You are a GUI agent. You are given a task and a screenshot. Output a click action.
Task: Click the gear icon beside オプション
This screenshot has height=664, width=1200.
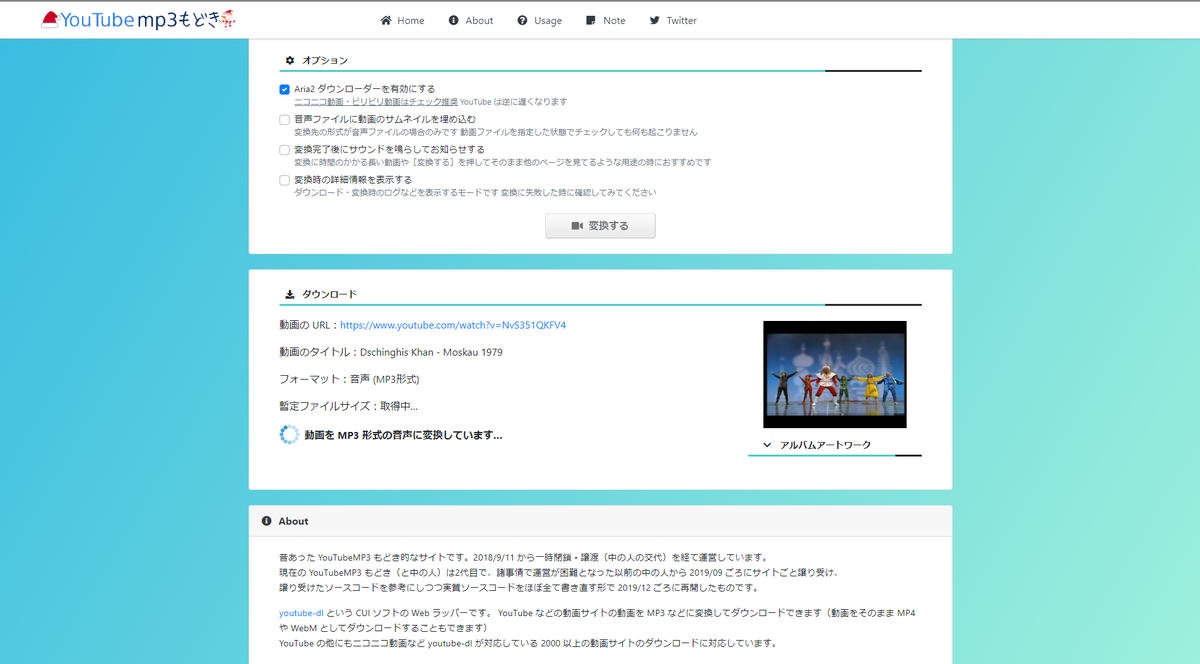click(290, 60)
